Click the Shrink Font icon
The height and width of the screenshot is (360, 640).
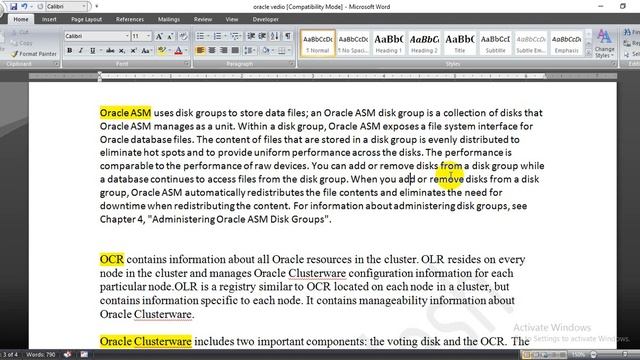click(170, 36)
